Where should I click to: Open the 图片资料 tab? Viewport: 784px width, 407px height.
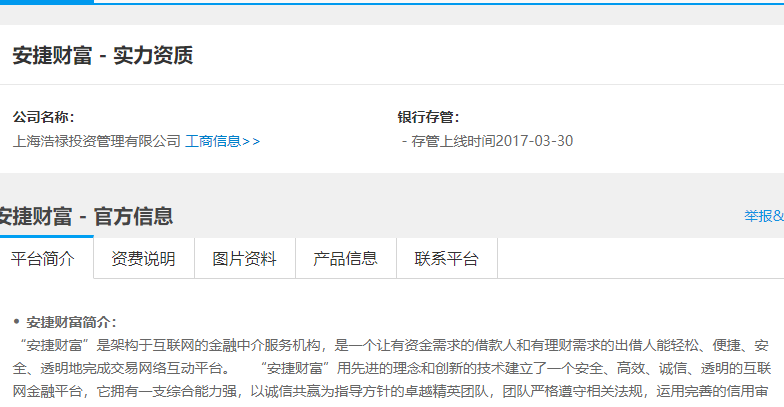(245, 258)
